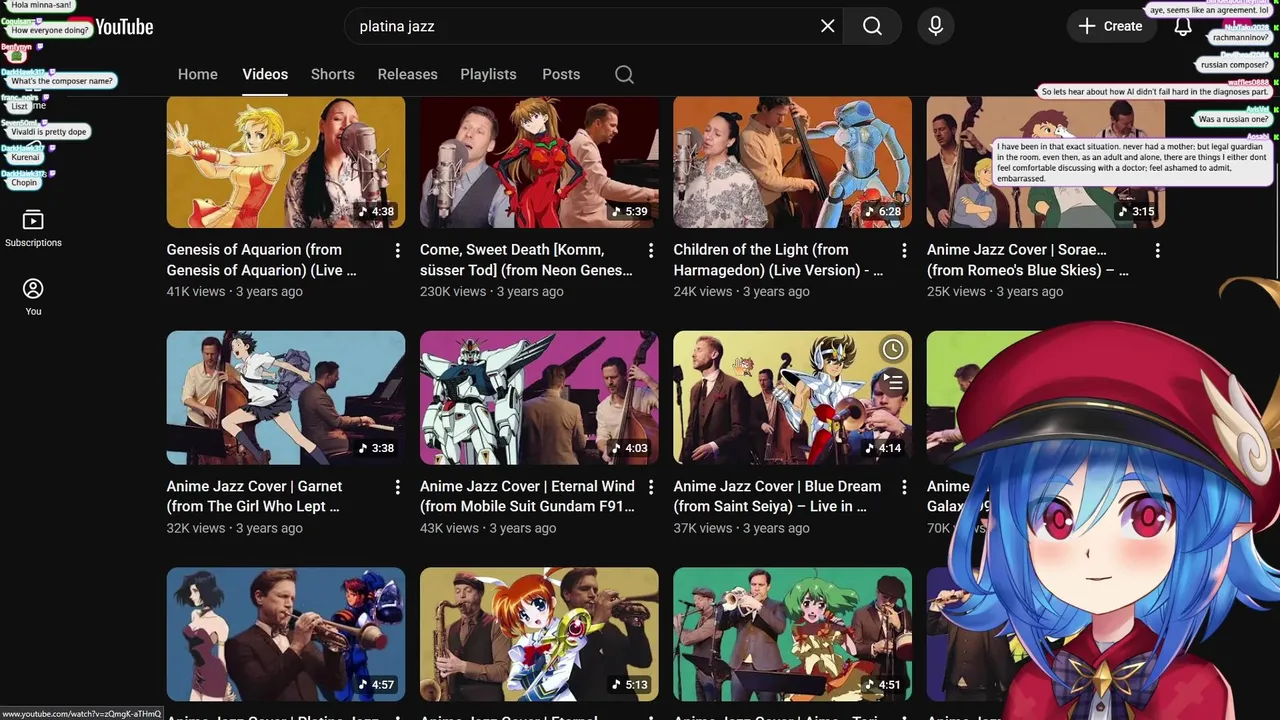
Task: Open the You sidebar icon
Action: coord(33,297)
